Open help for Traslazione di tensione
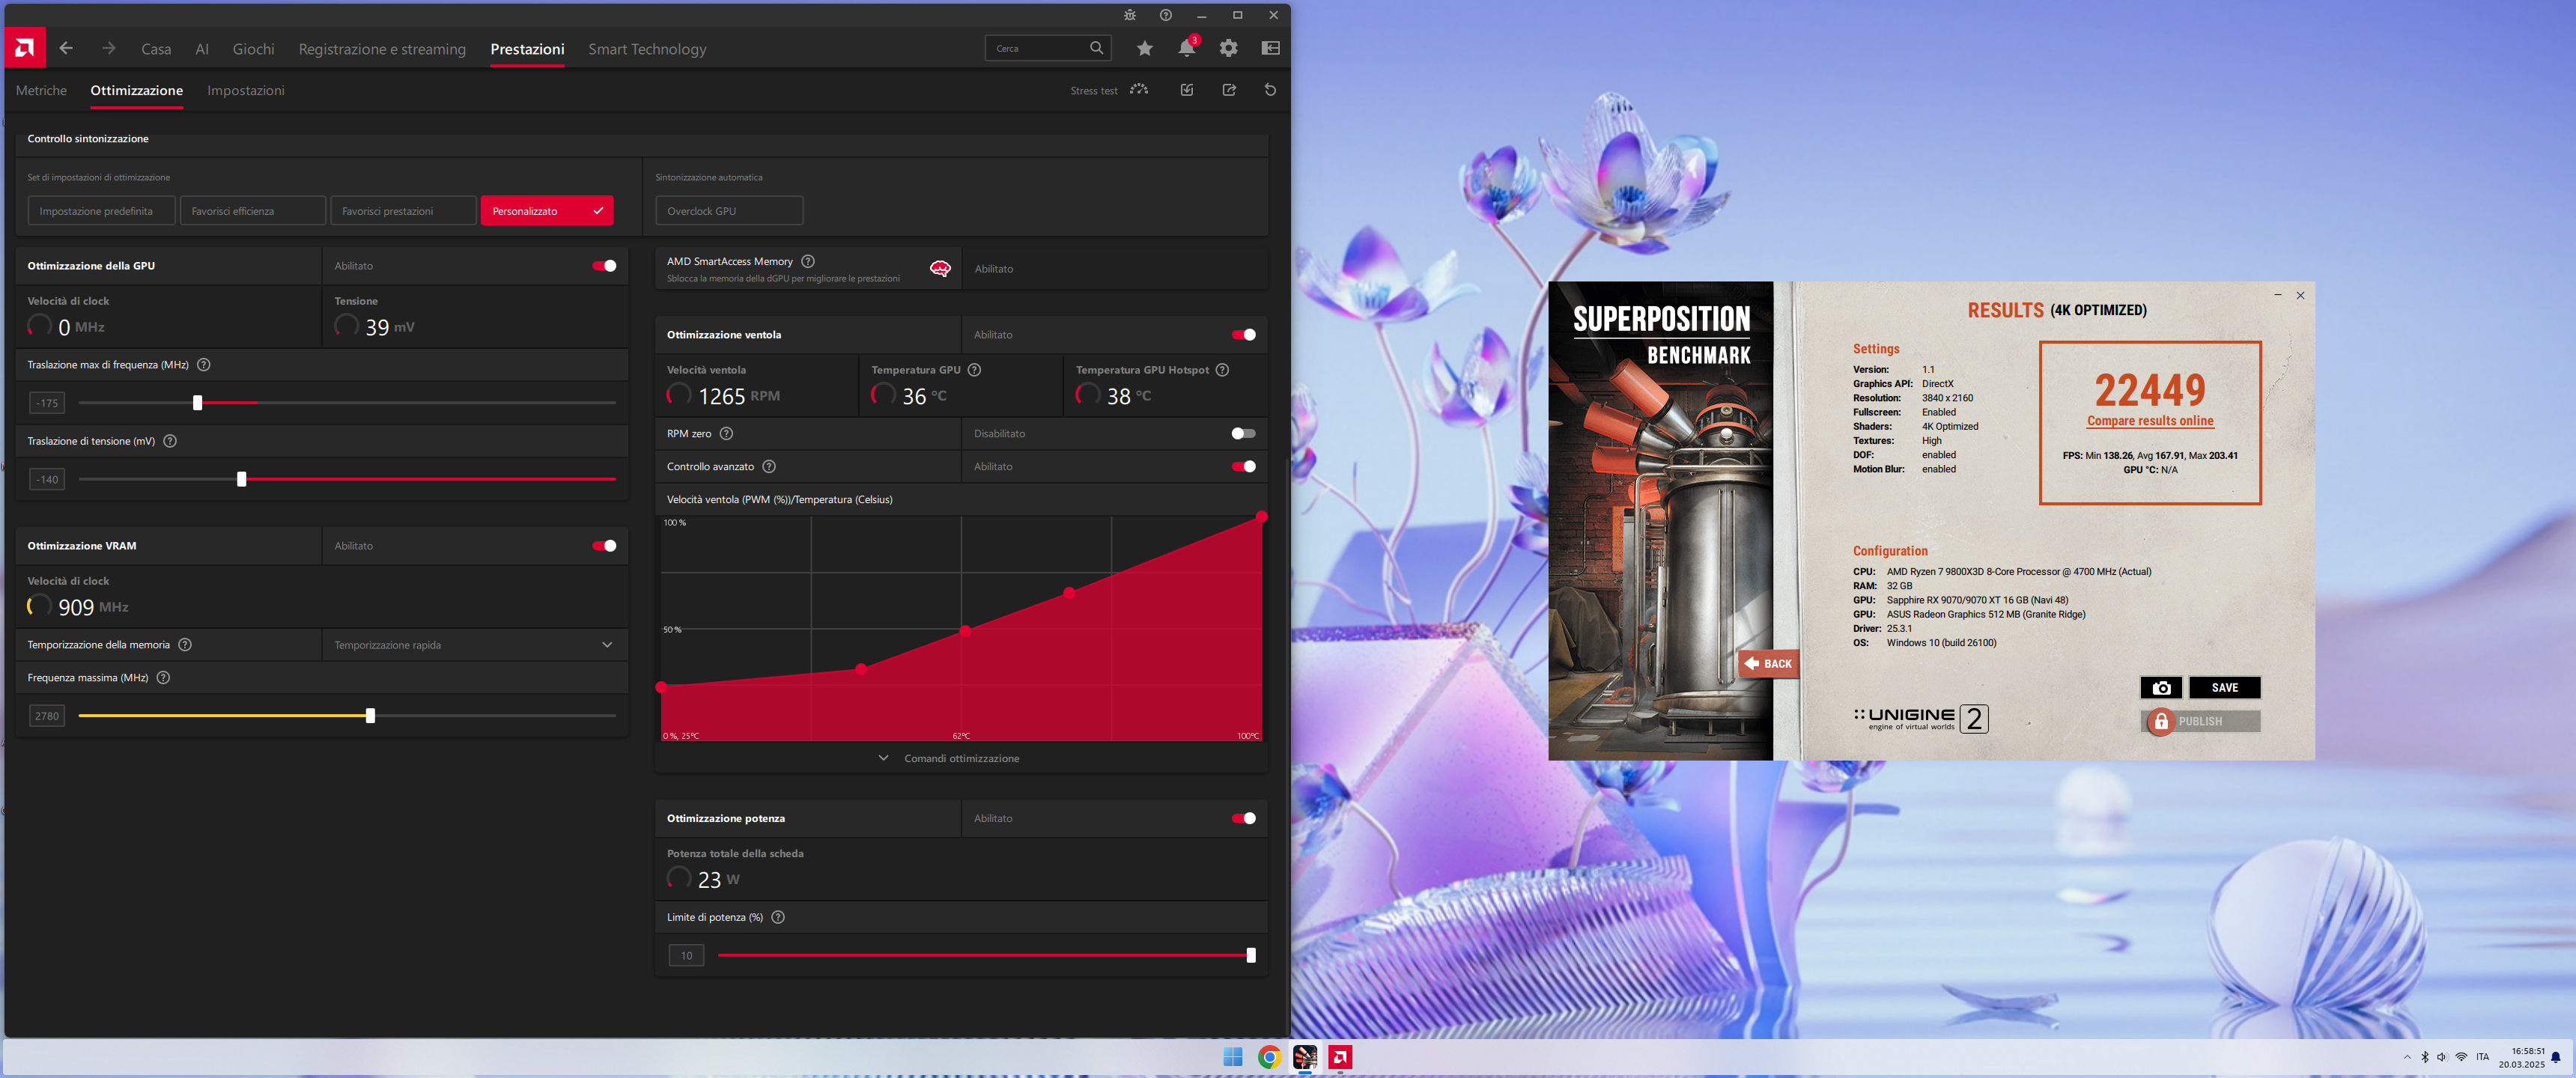This screenshot has width=2576, height=1078. [170, 441]
